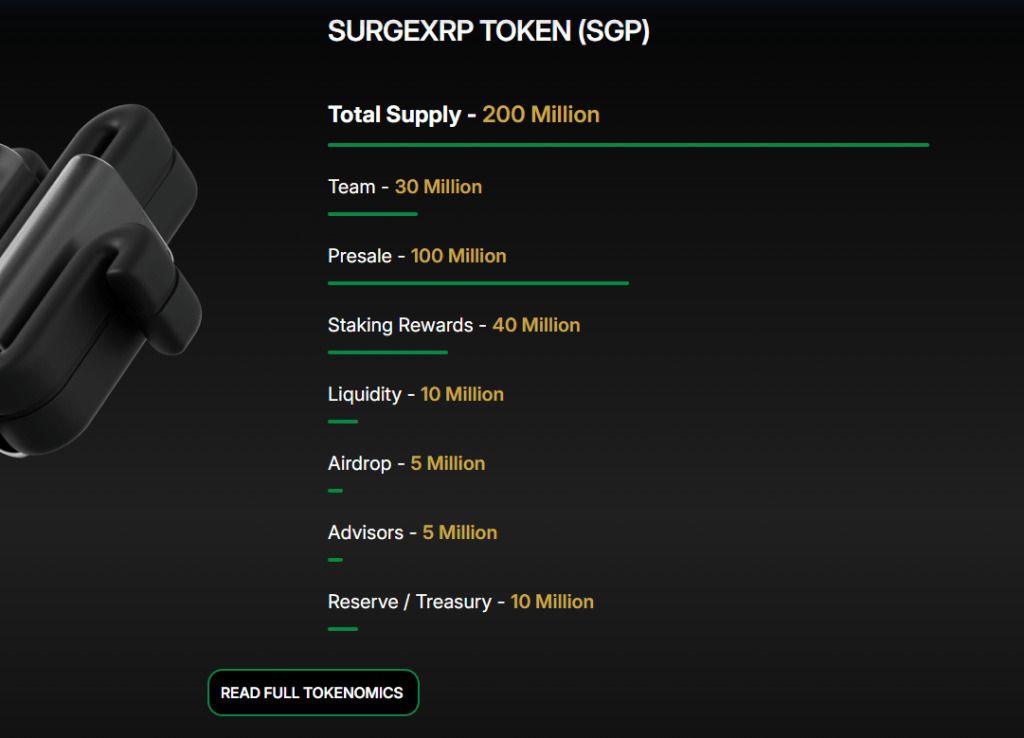The height and width of the screenshot is (738, 1024).
Task: Click the Total Supply green progress bar
Action: pos(628,145)
